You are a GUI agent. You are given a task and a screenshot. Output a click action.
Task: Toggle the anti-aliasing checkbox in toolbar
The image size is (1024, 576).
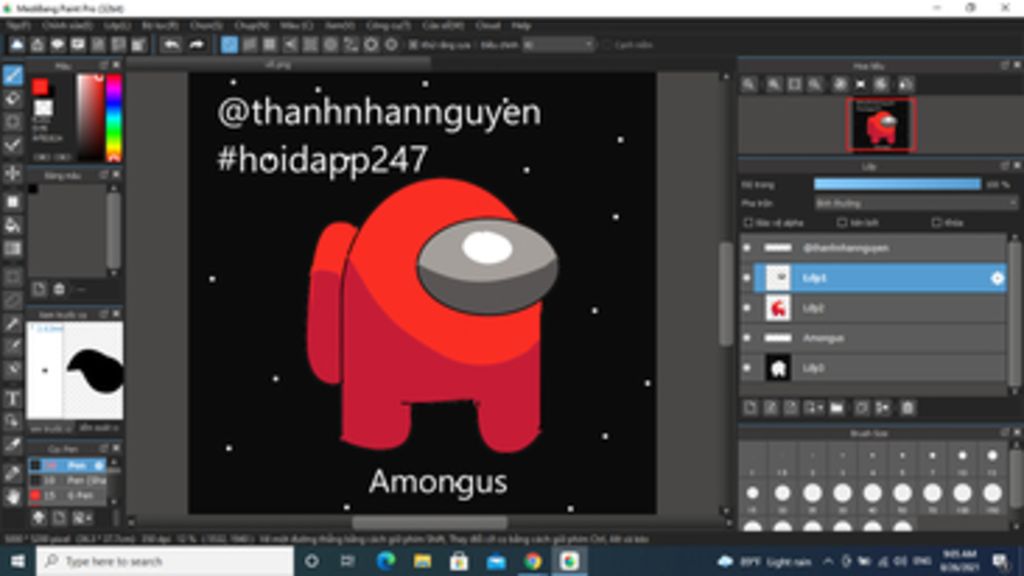(413, 45)
